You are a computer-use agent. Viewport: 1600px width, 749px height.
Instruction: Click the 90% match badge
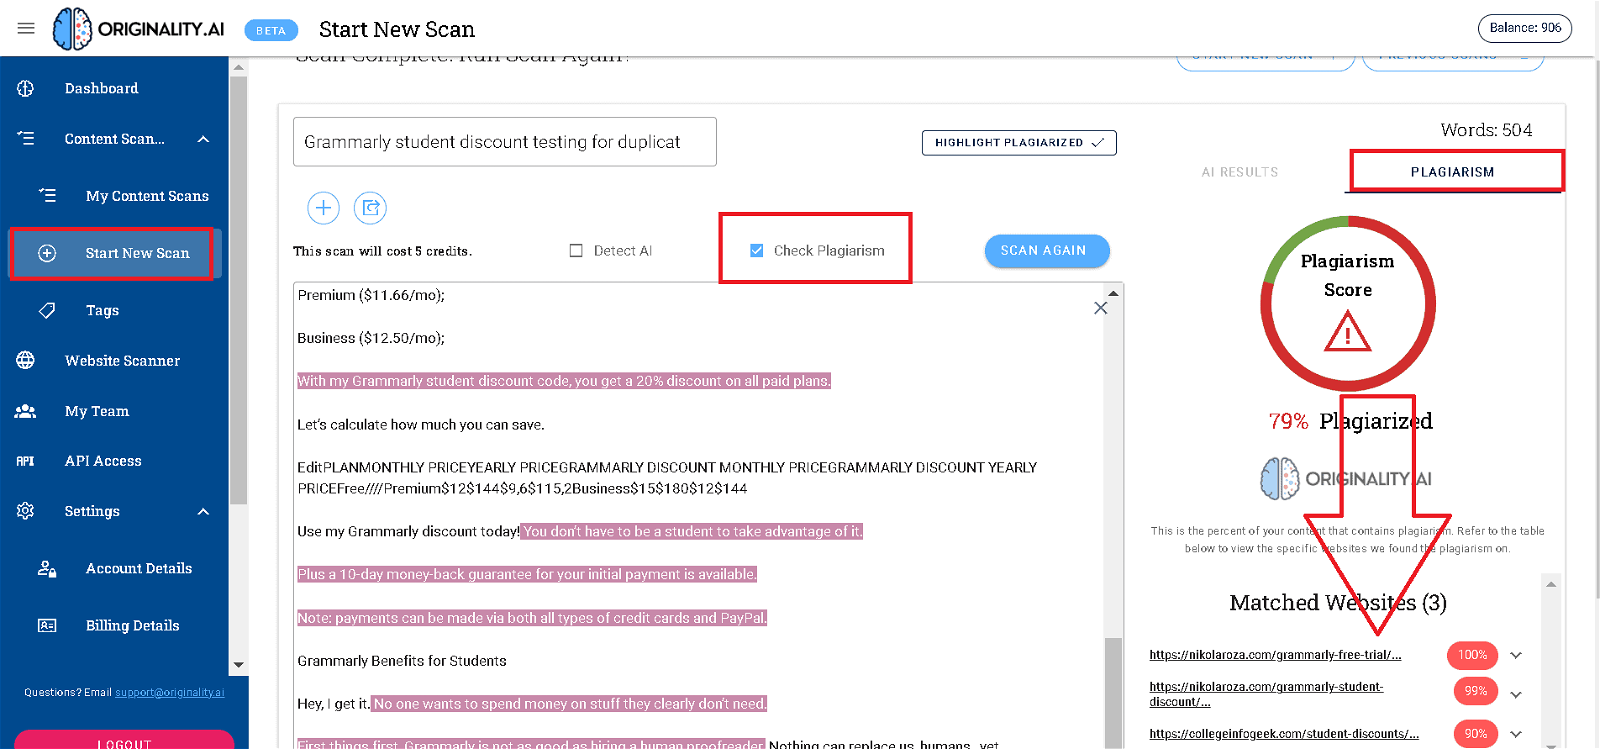point(1476,734)
